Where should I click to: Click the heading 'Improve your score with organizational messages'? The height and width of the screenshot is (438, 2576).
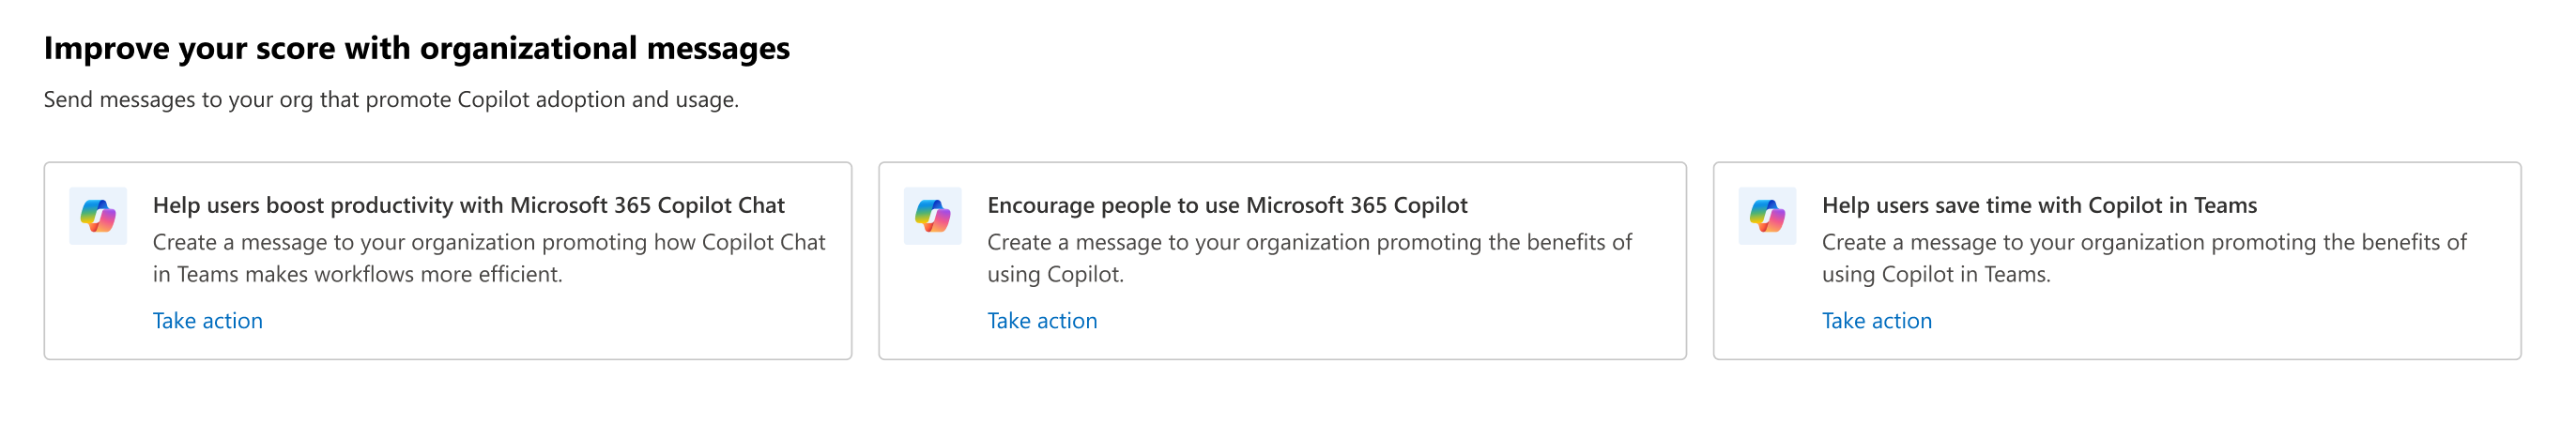click(x=417, y=48)
